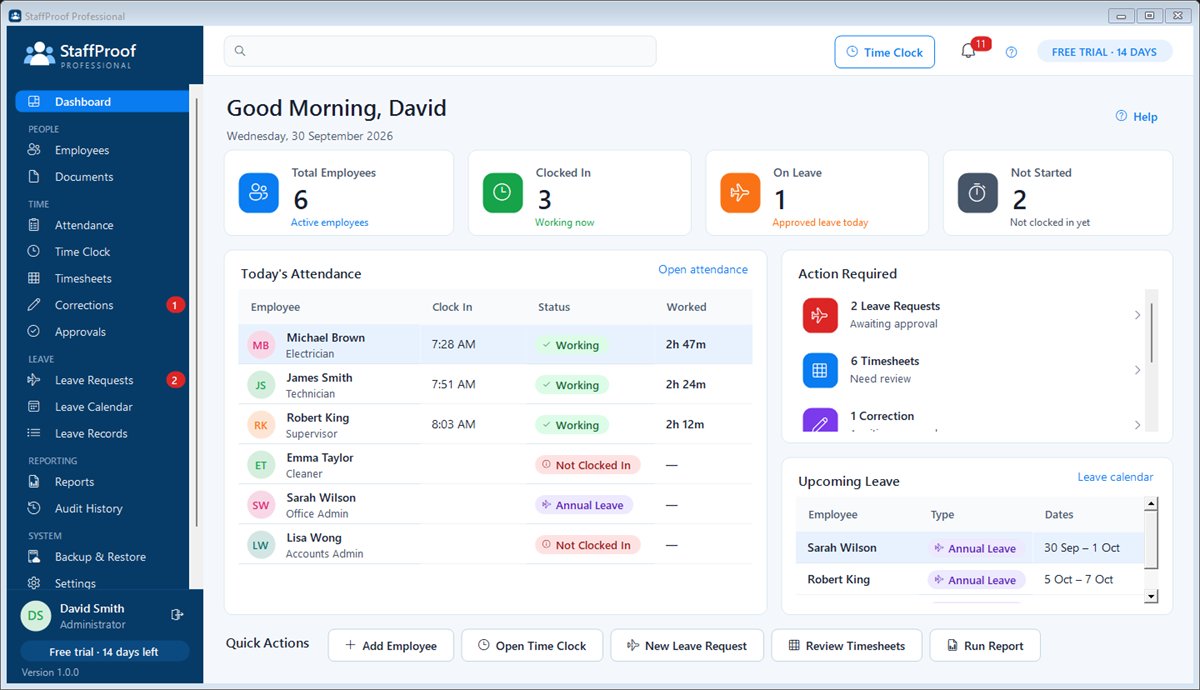
Task: Click the MB avatar for Michael Brown
Action: click(260, 345)
